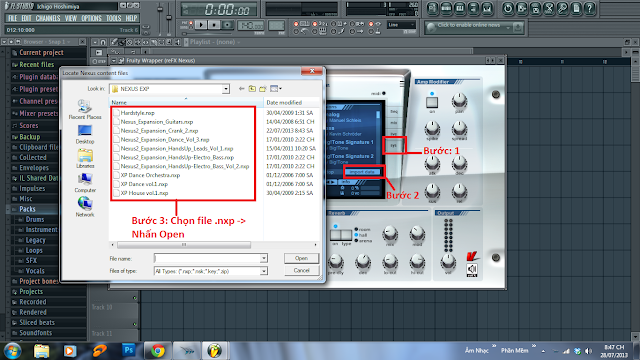Create a new folder in file dialog

(263, 89)
